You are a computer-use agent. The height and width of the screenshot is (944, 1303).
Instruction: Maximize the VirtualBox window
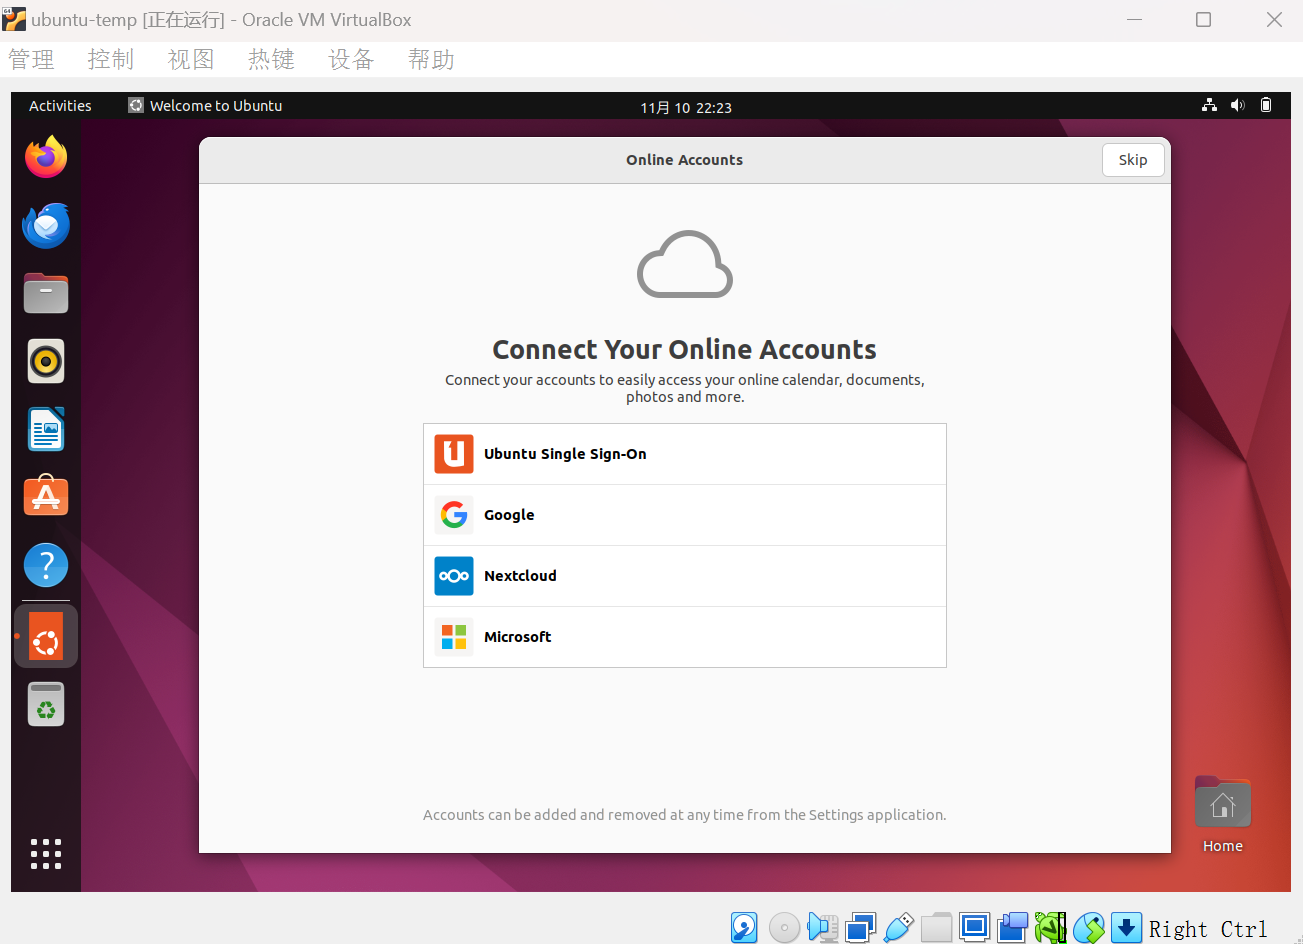[x=1204, y=20]
